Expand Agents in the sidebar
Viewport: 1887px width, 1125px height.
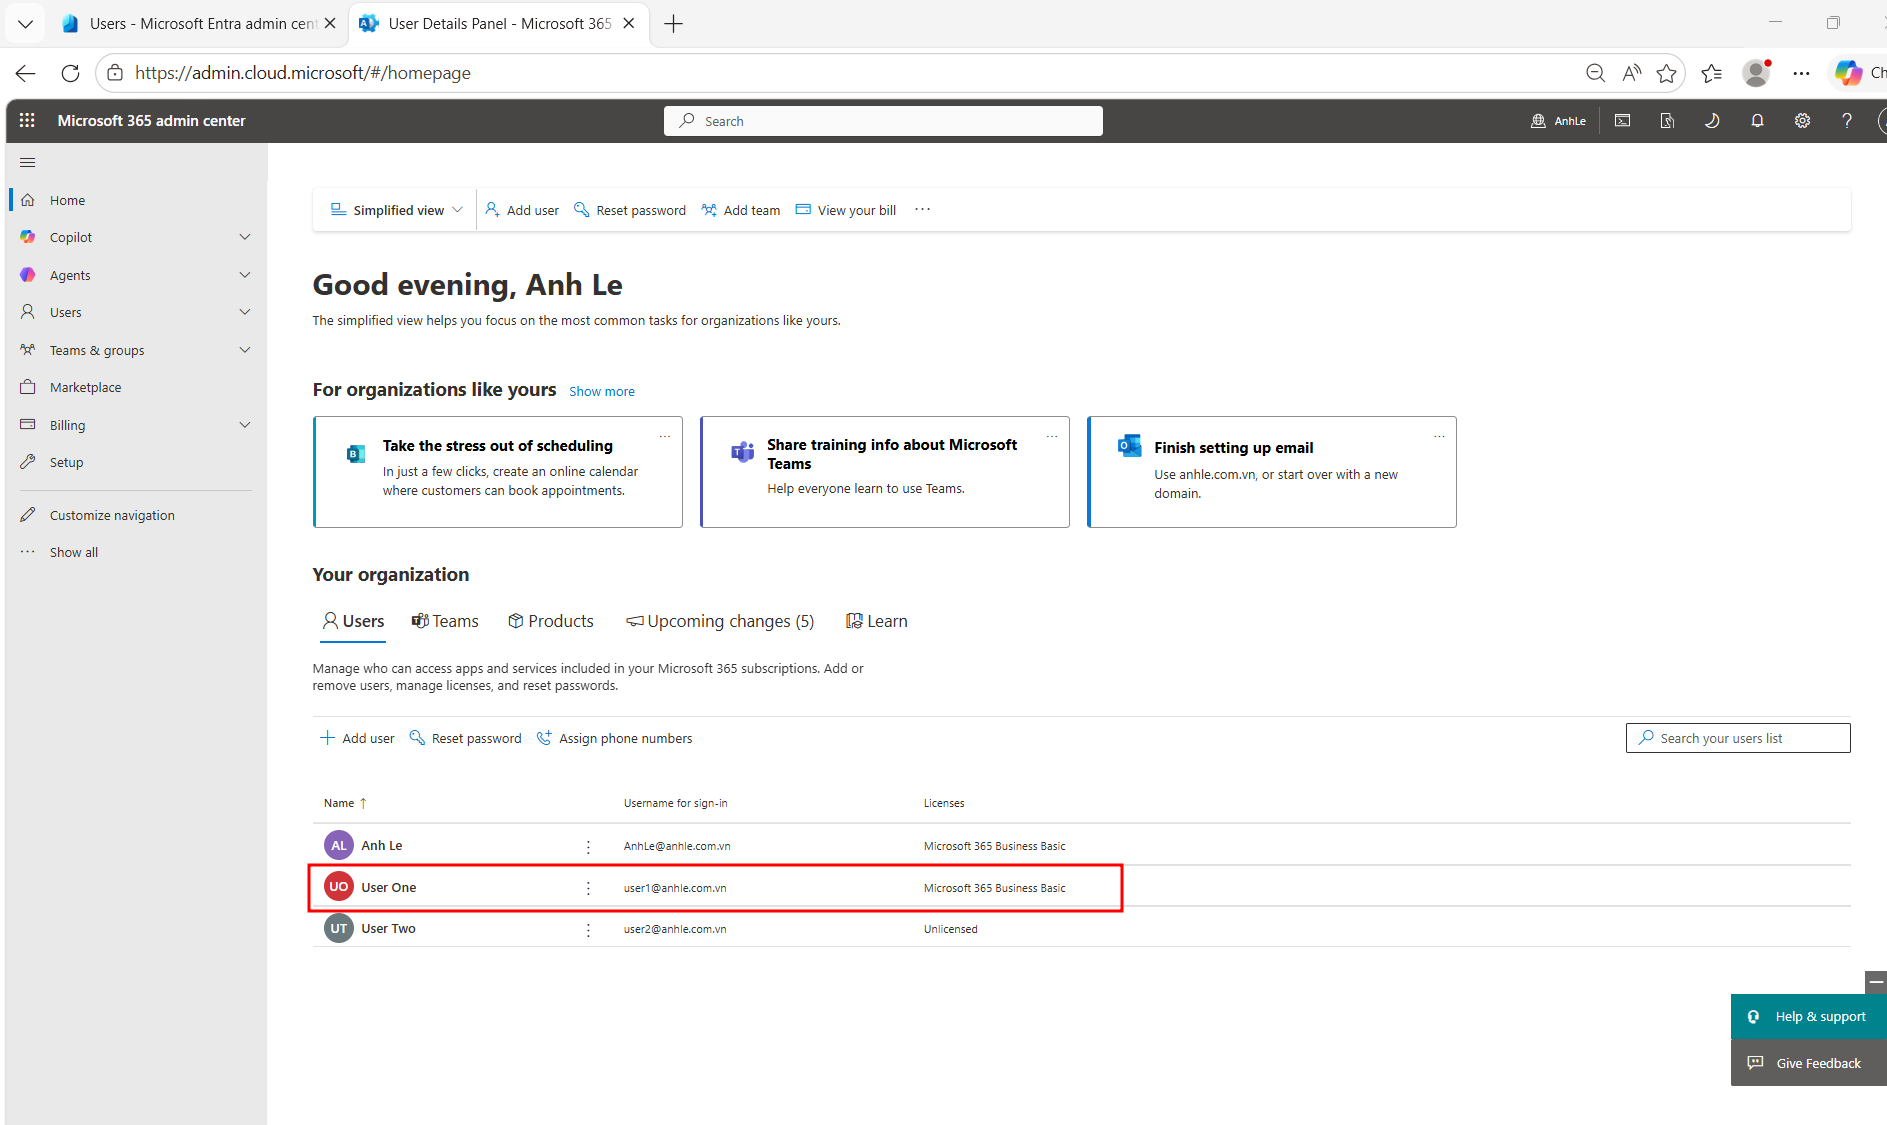(245, 275)
